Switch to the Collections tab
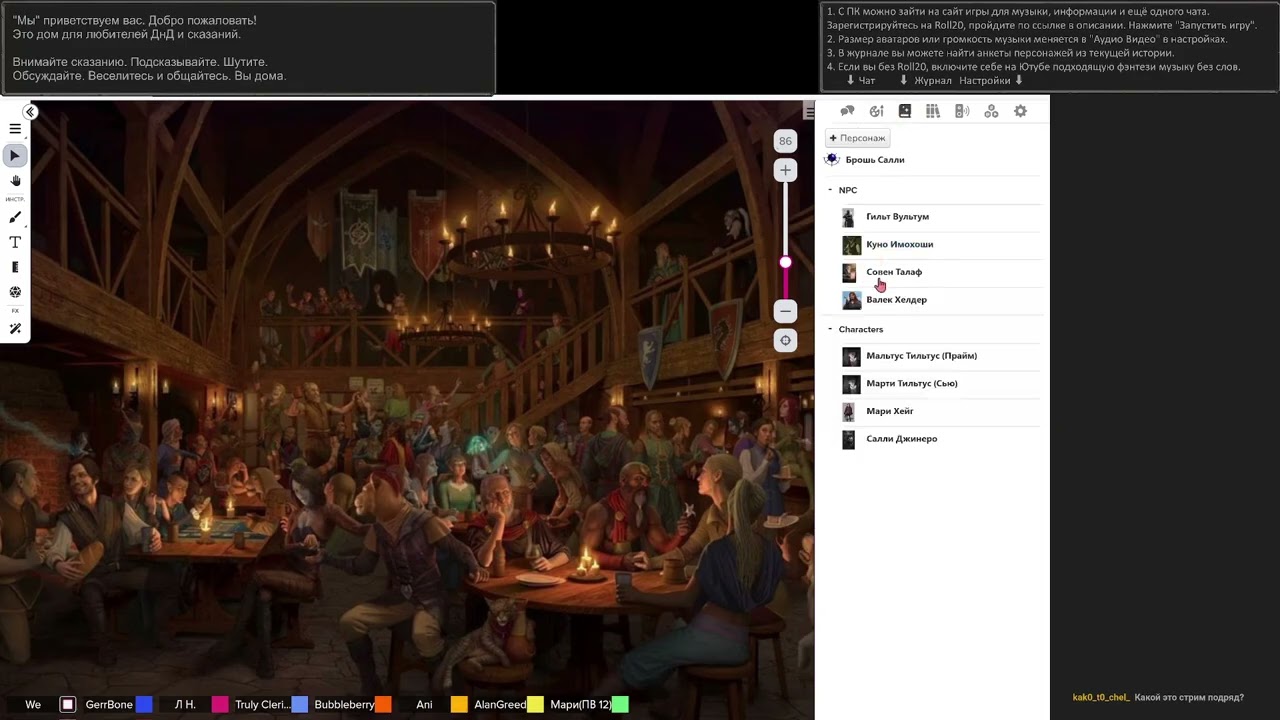The height and width of the screenshot is (720, 1280). [x=991, y=111]
